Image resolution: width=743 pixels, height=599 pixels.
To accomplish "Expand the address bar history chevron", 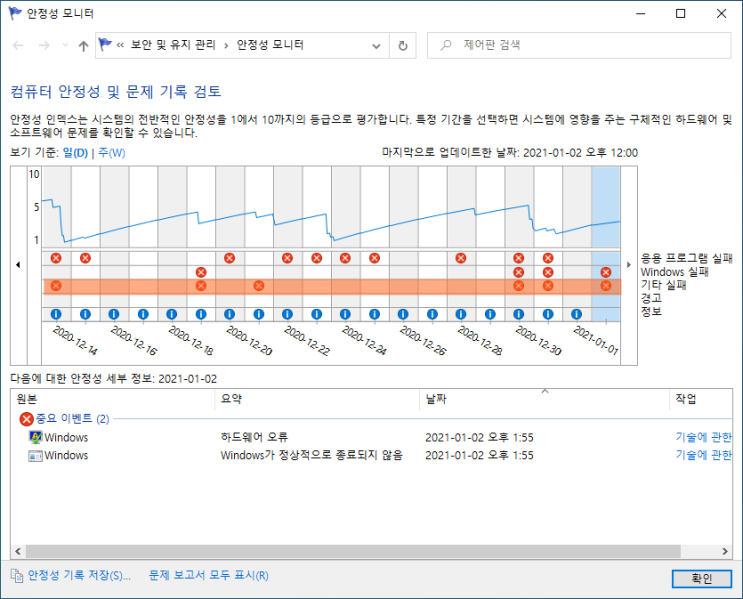I will click(x=376, y=46).
